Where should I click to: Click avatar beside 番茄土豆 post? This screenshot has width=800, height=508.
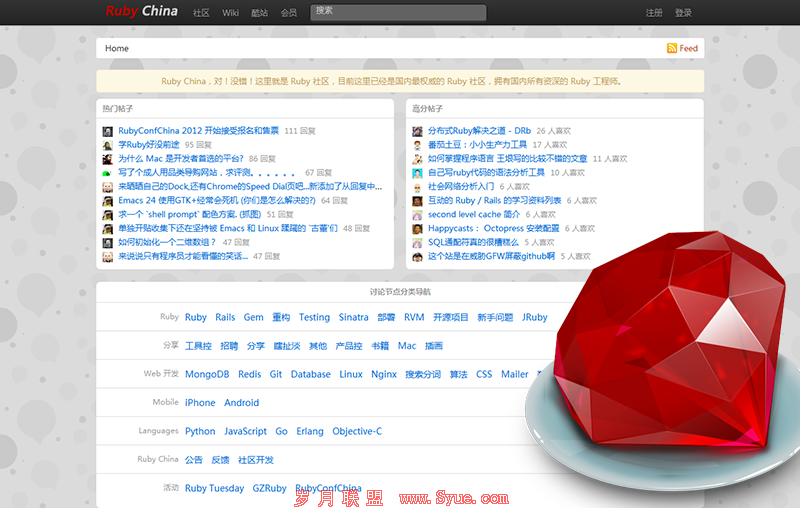pyautogui.click(x=417, y=145)
